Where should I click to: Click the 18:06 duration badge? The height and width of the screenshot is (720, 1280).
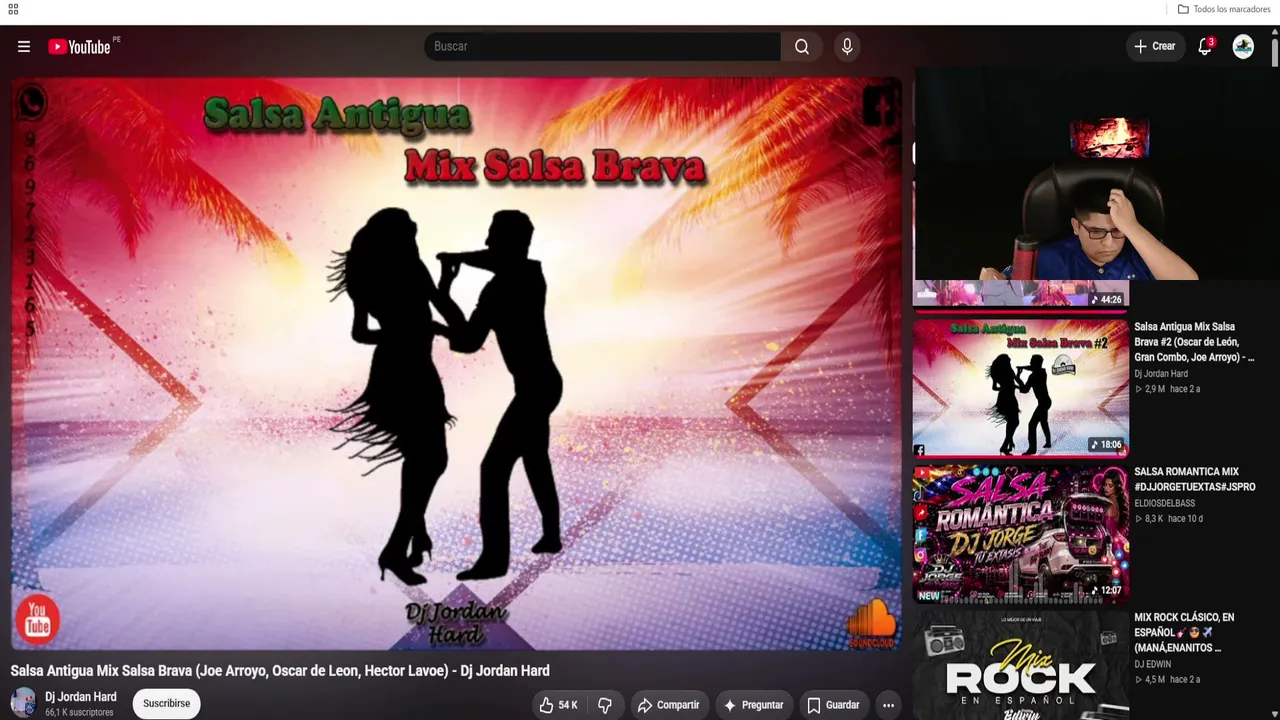pyautogui.click(x=1107, y=445)
